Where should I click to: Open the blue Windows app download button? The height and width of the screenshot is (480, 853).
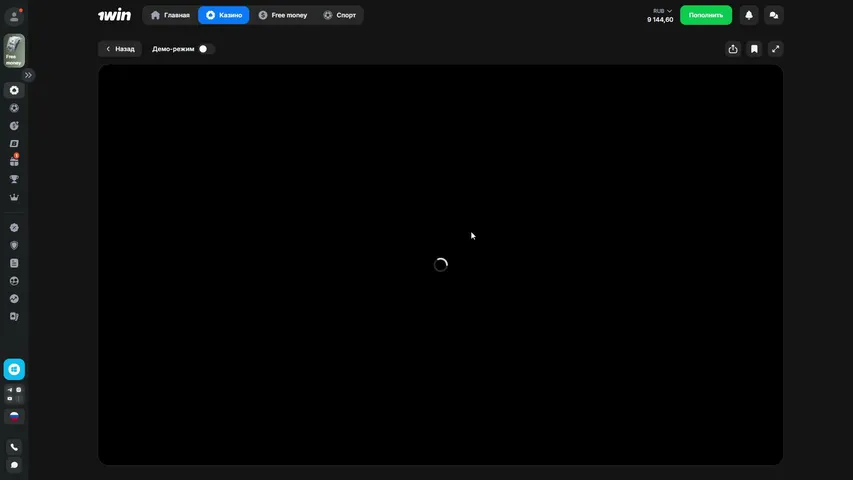click(x=14, y=370)
